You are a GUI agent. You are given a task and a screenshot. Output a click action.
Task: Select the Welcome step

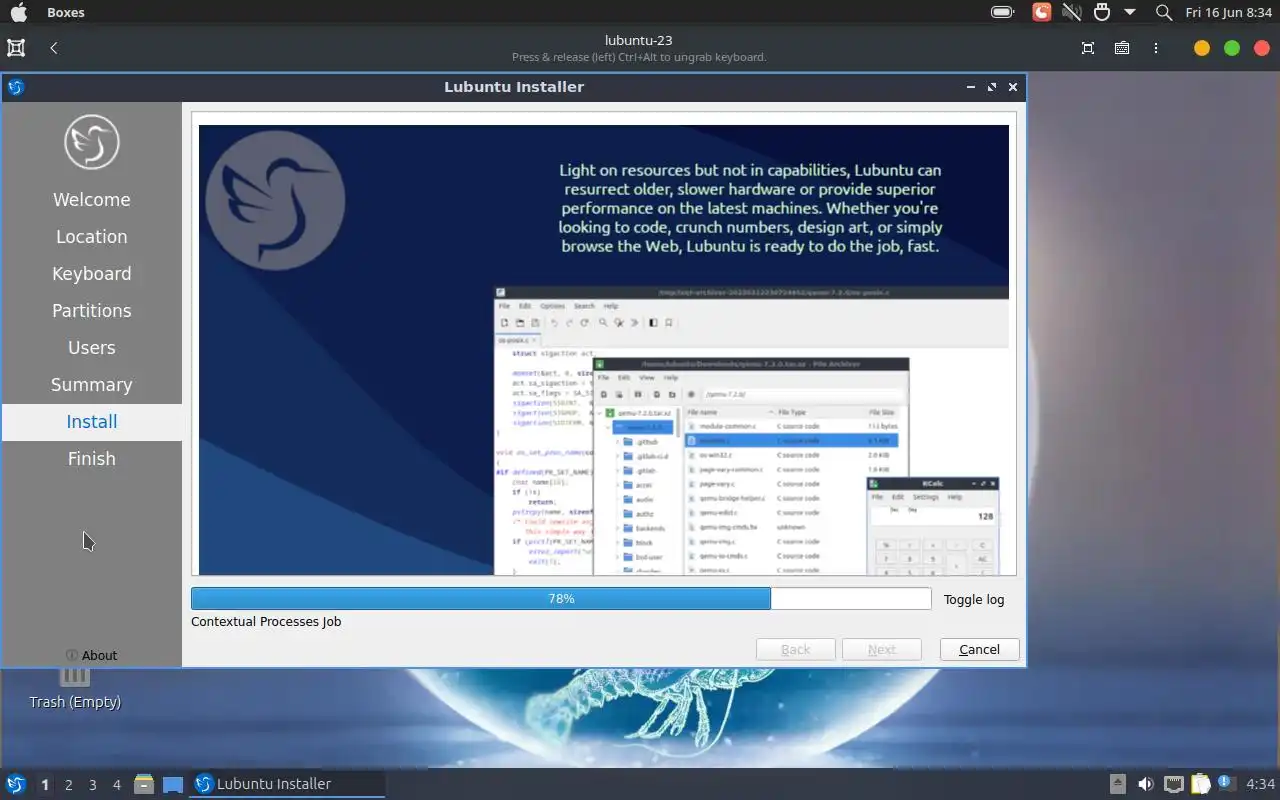[92, 200]
